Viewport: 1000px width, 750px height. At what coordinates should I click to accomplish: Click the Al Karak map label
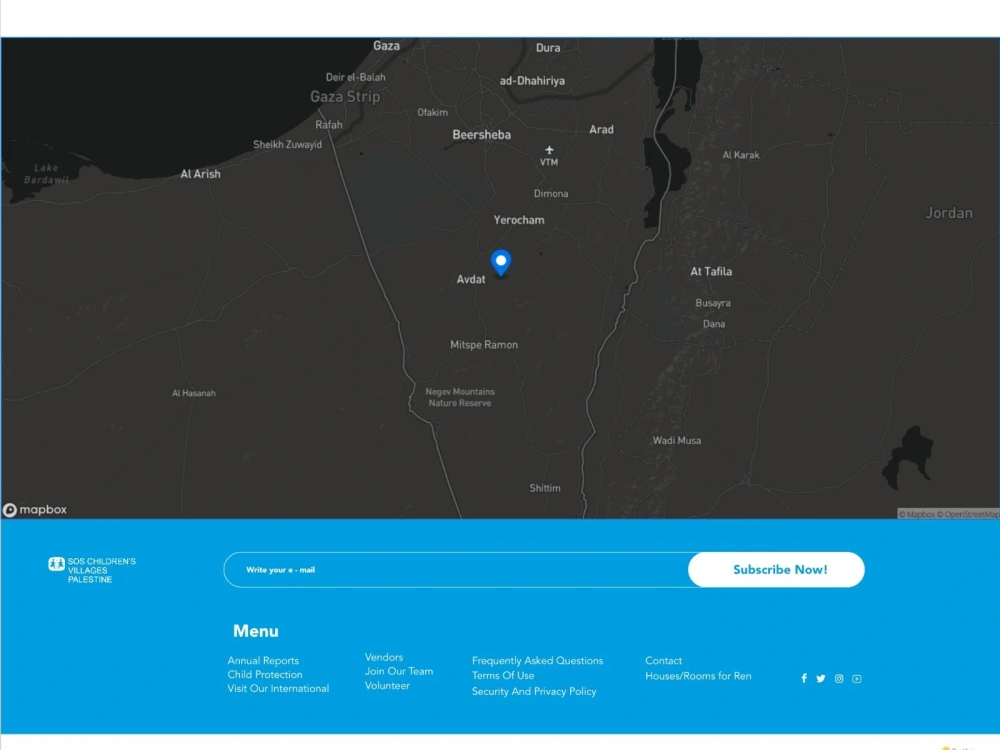click(740, 155)
